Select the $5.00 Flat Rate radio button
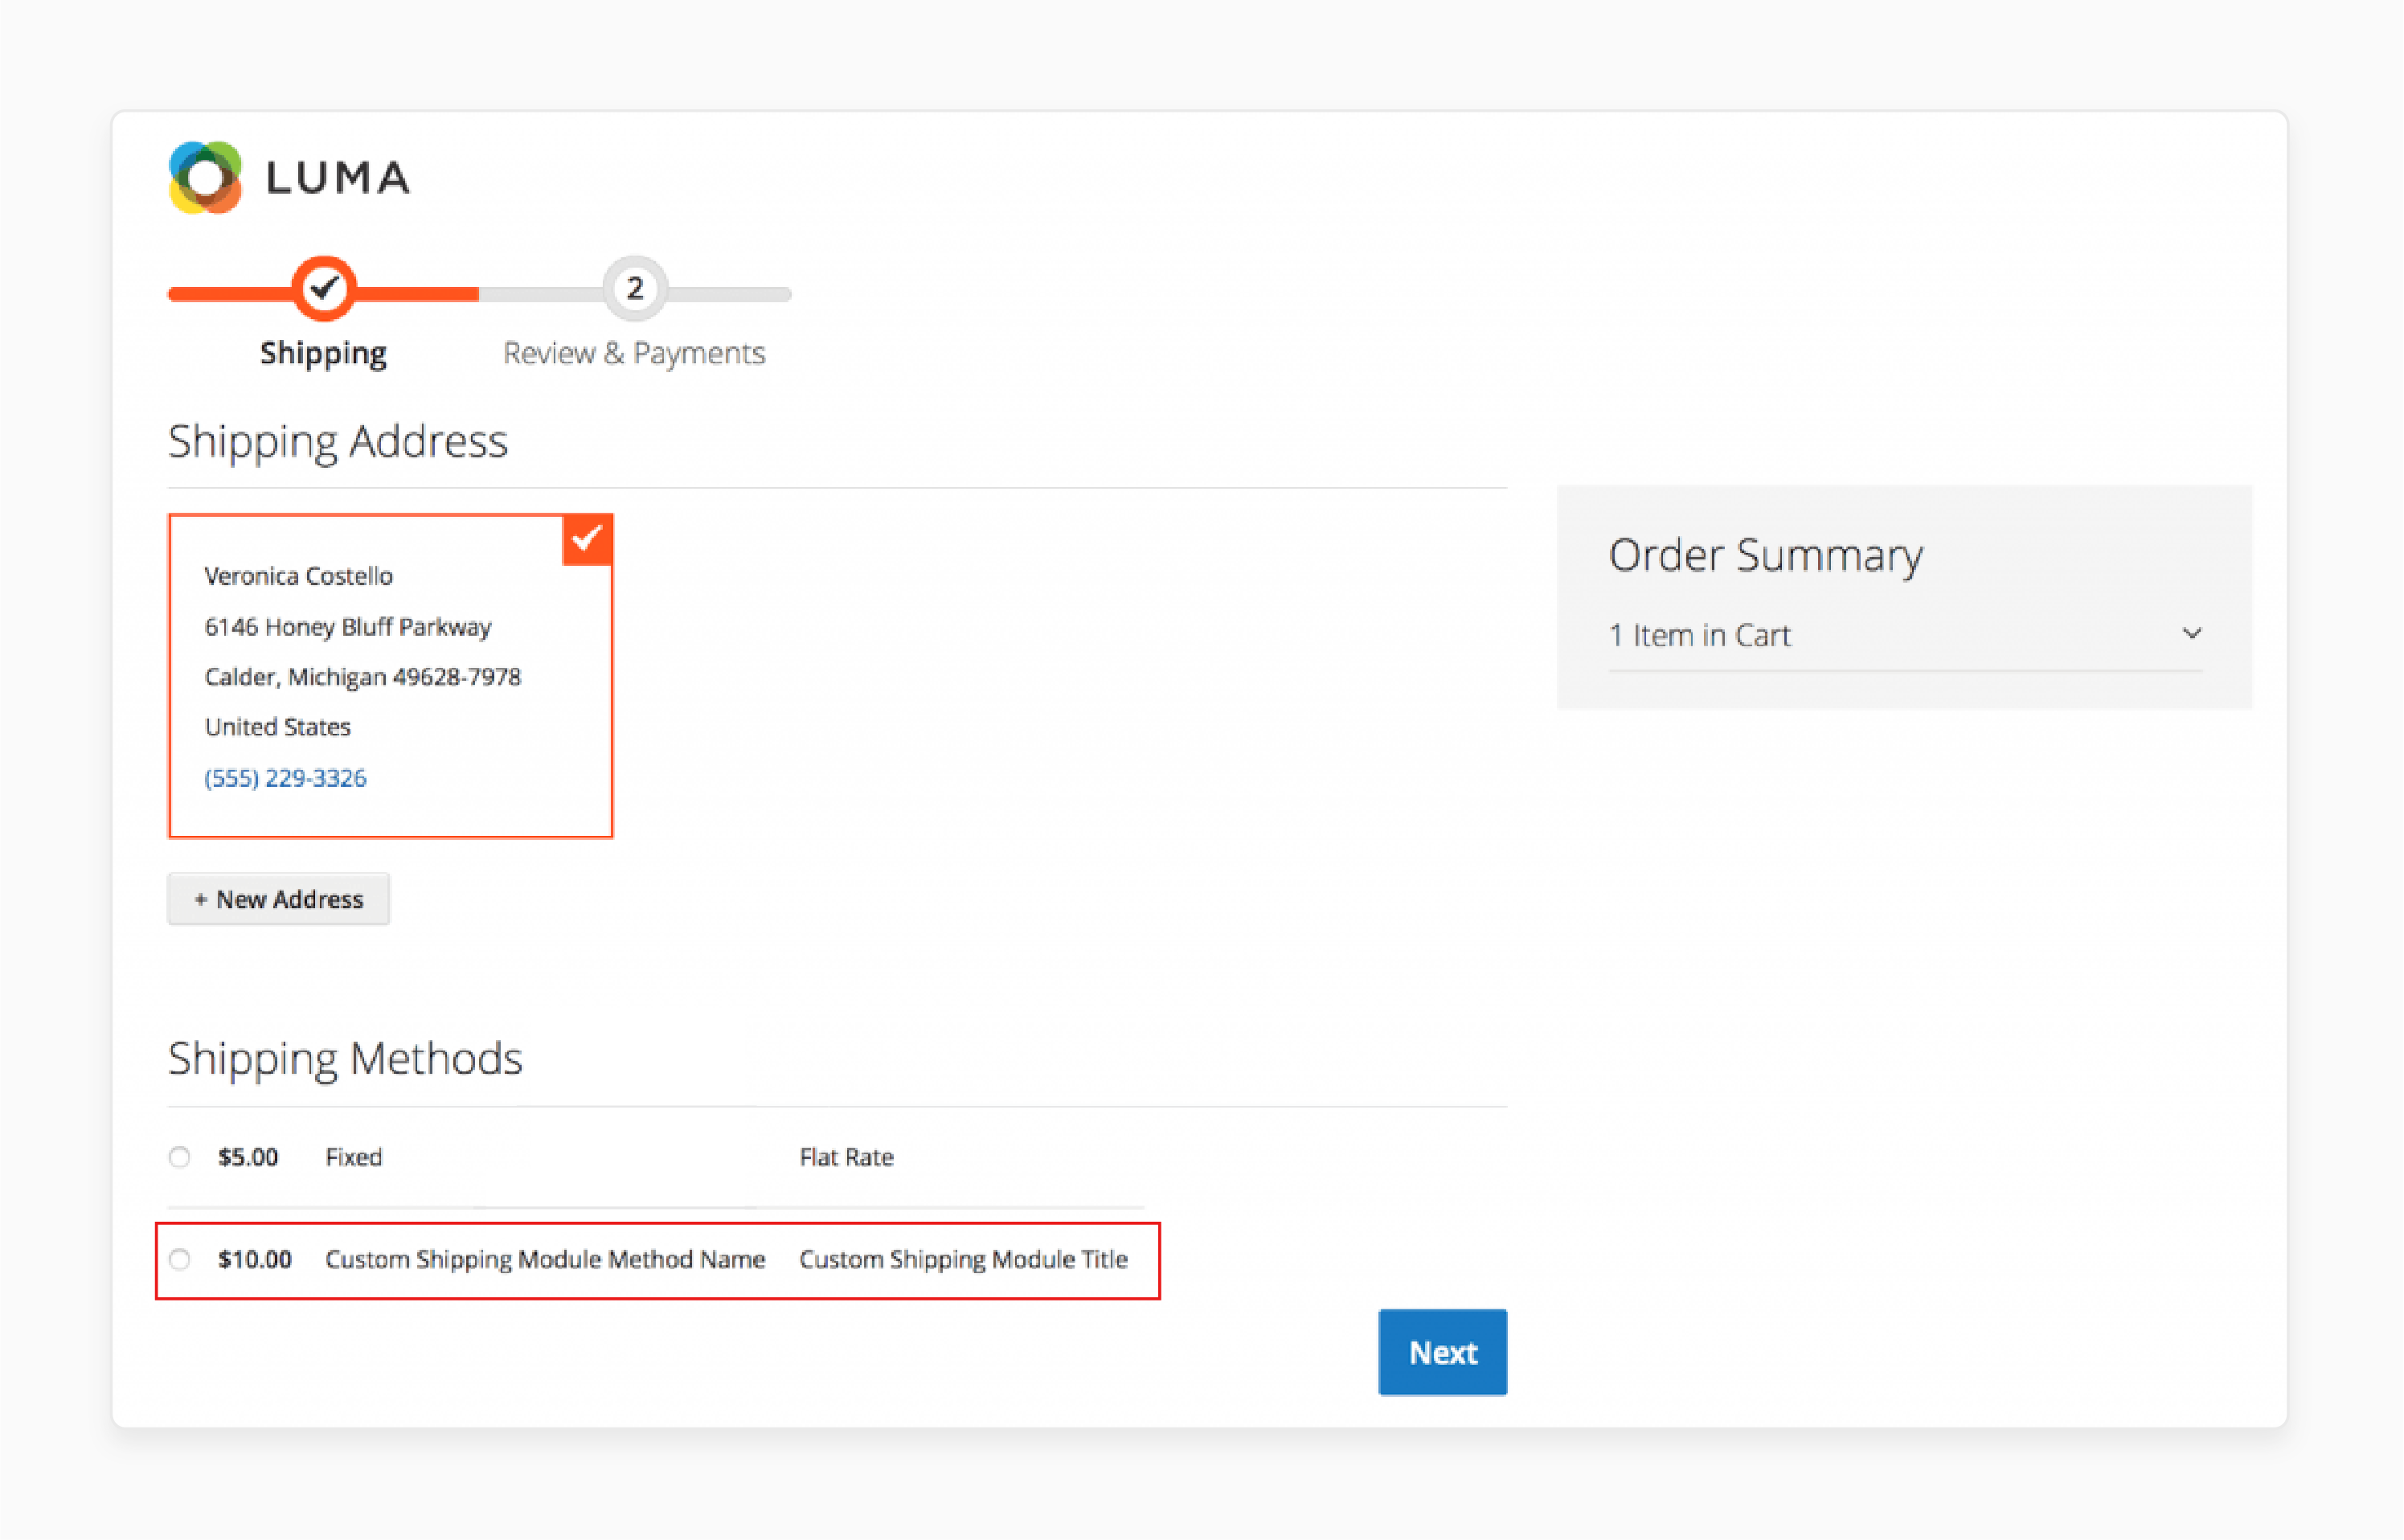The width and height of the screenshot is (2404, 1540). pos(180,1157)
